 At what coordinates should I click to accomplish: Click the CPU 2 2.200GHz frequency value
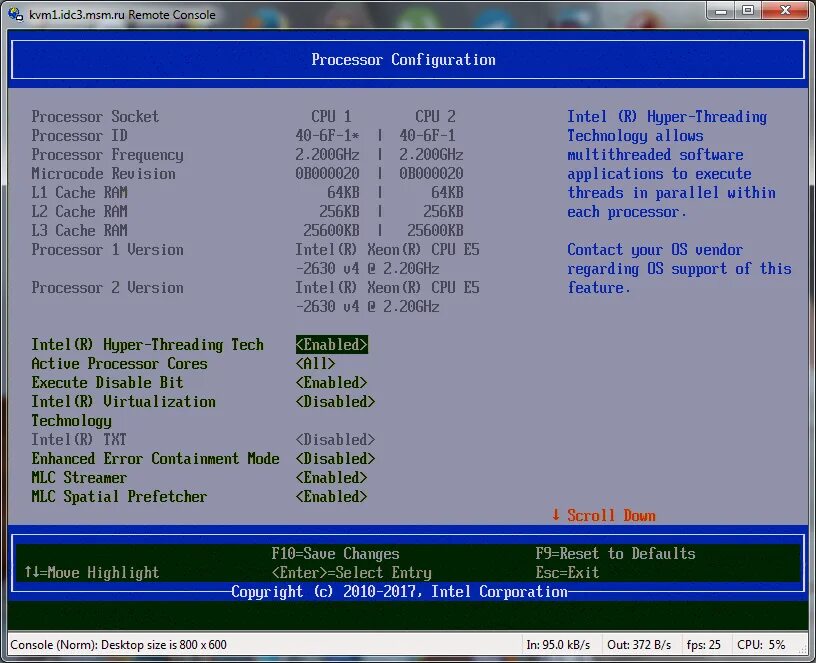tap(431, 155)
